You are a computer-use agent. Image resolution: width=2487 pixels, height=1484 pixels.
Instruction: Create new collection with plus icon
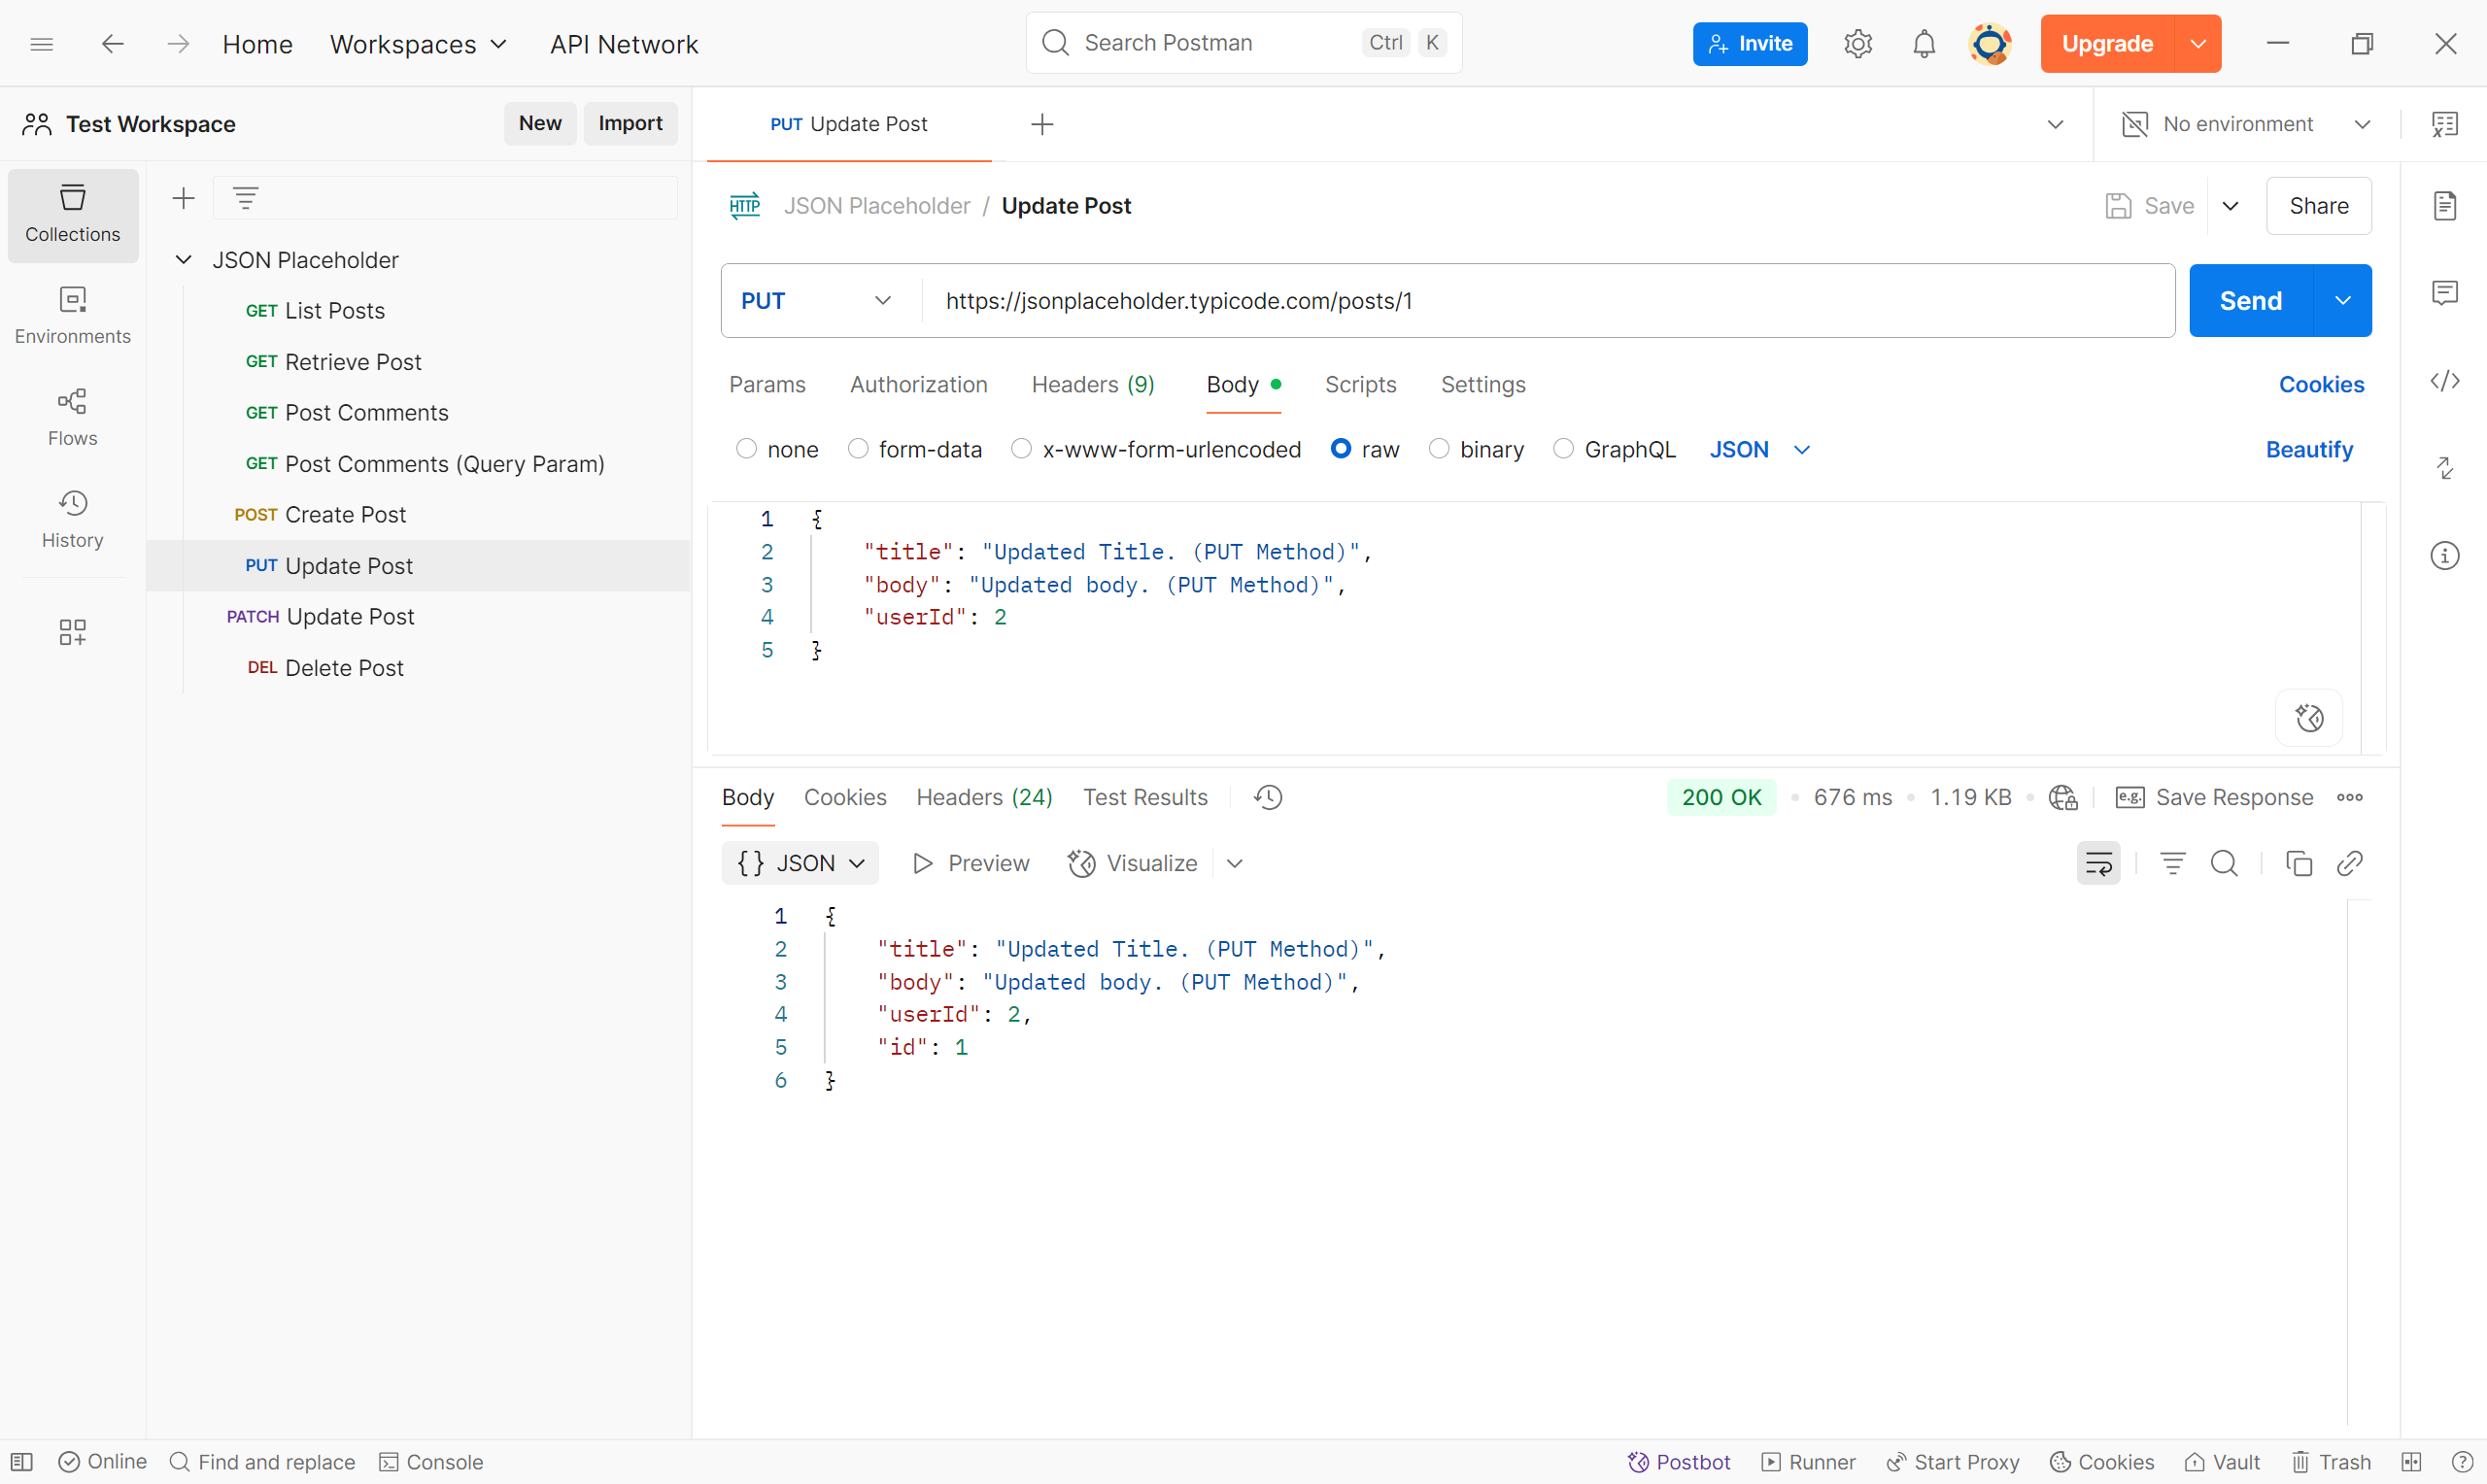183,198
